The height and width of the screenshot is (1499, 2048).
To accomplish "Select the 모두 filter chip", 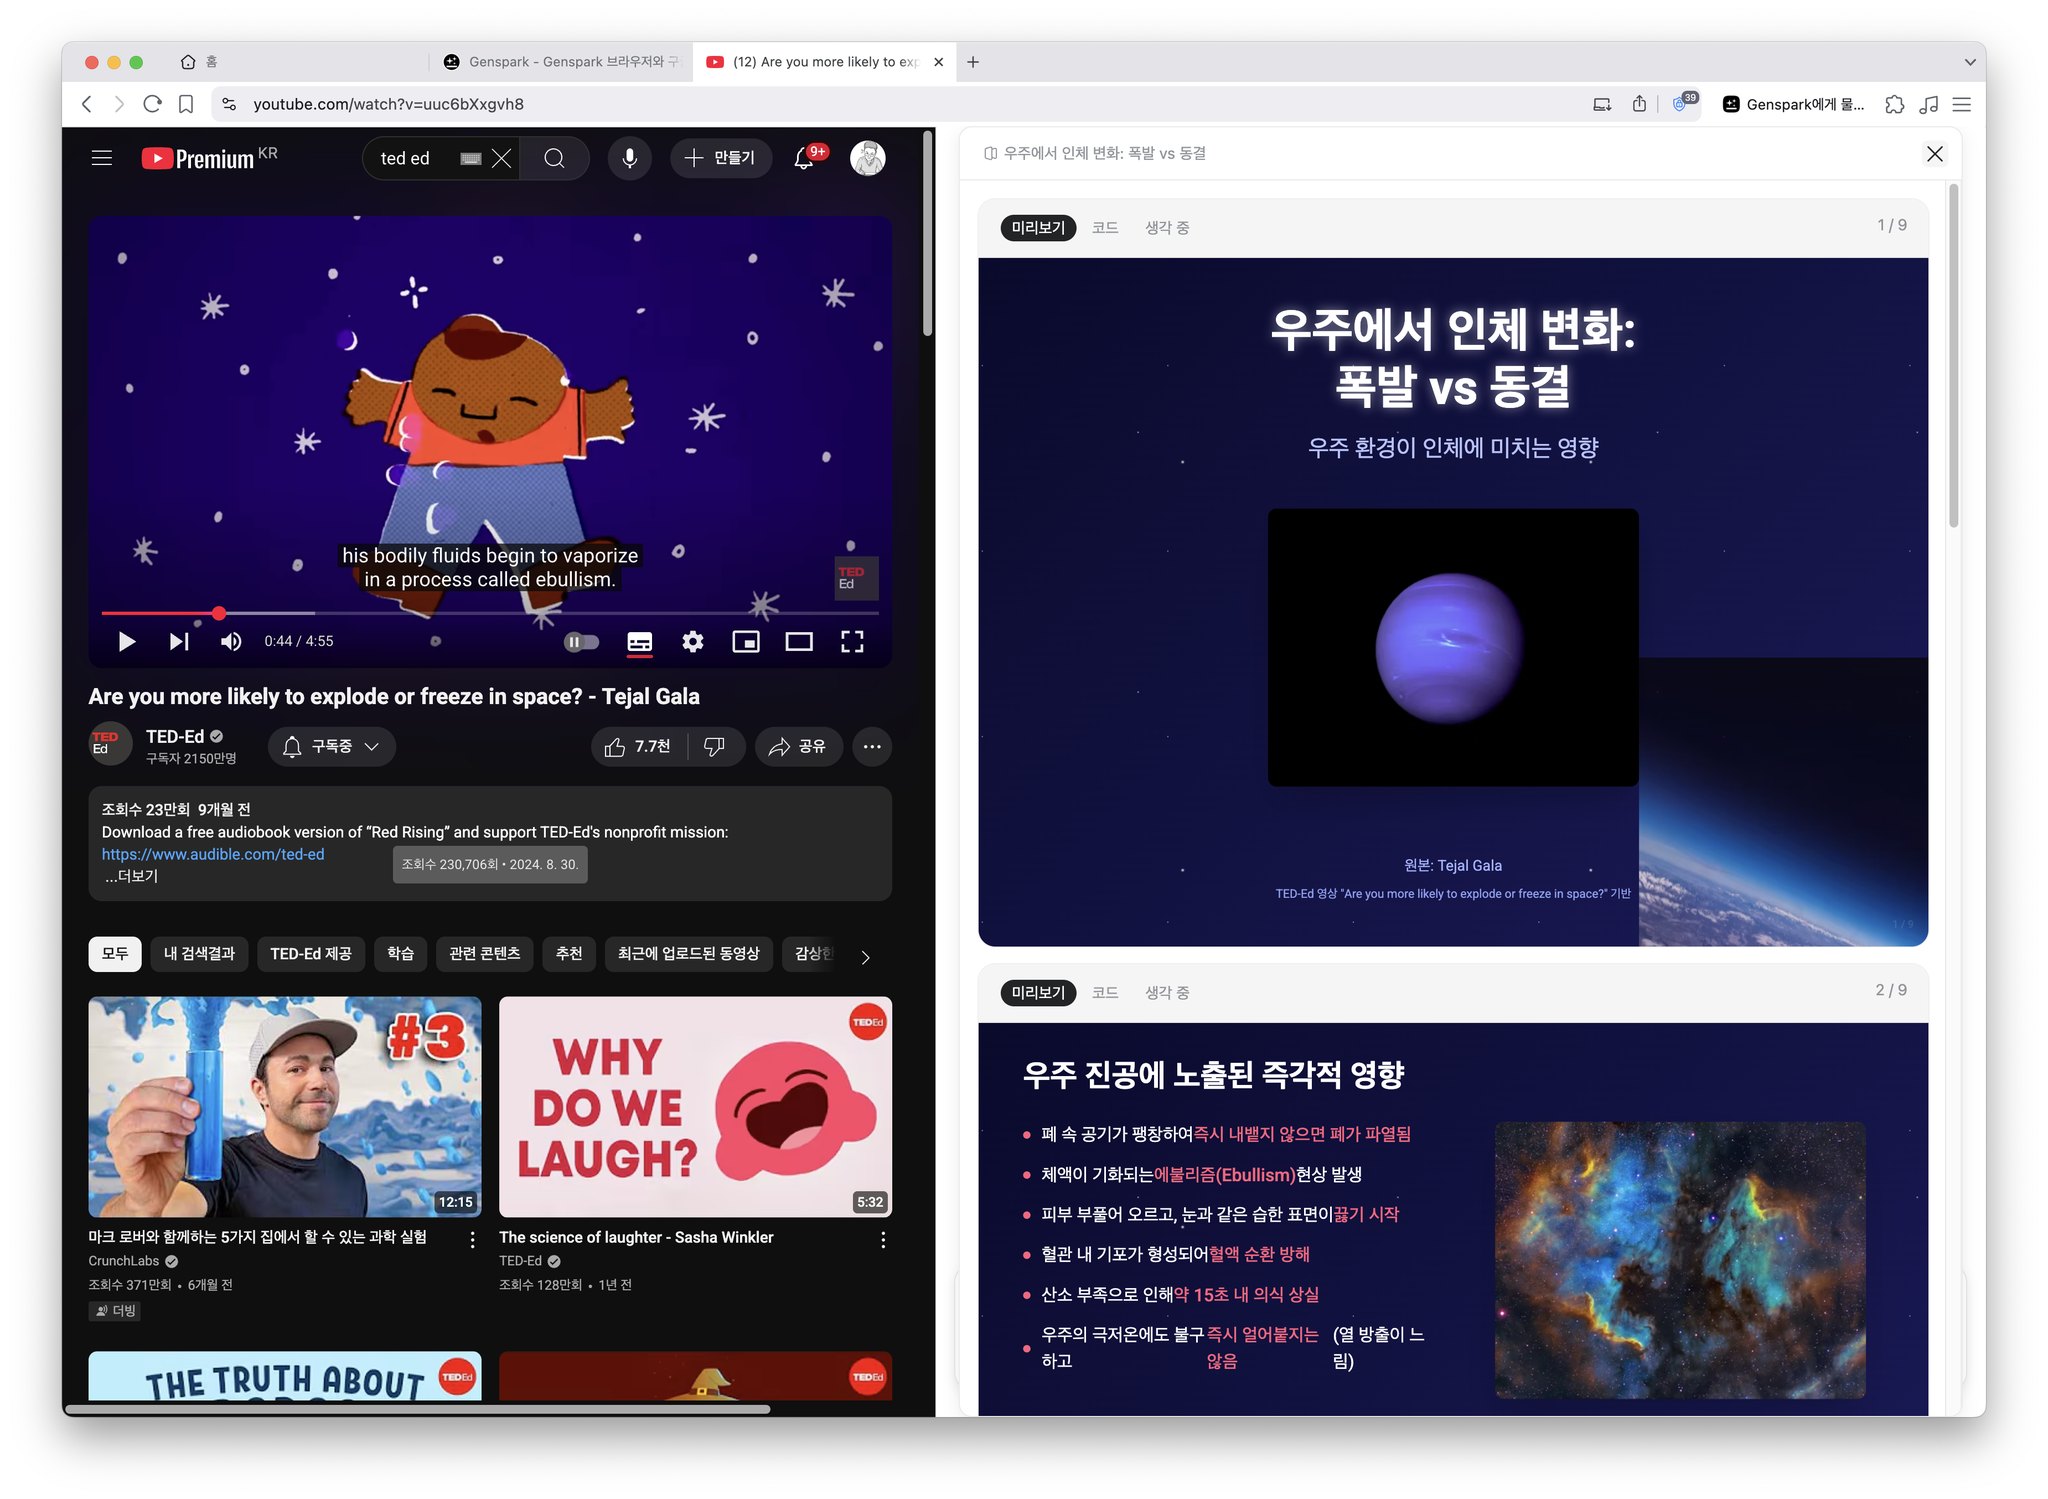I will pyautogui.click(x=115, y=954).
